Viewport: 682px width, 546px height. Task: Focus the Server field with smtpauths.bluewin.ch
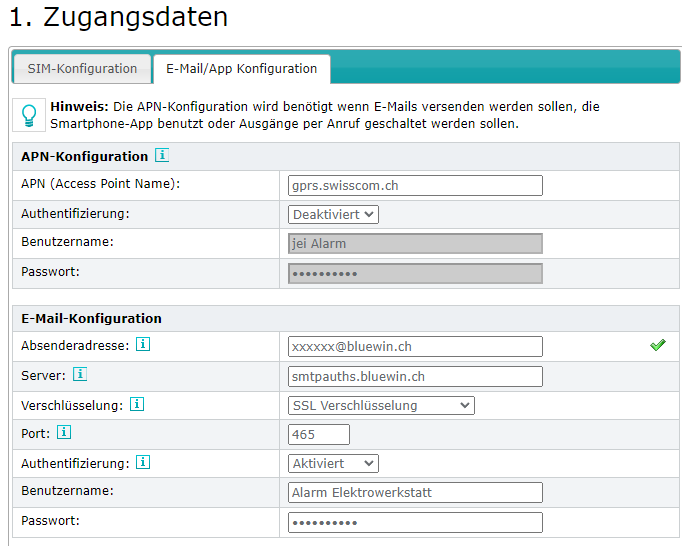pyautogui.click(x=415, y=376)
